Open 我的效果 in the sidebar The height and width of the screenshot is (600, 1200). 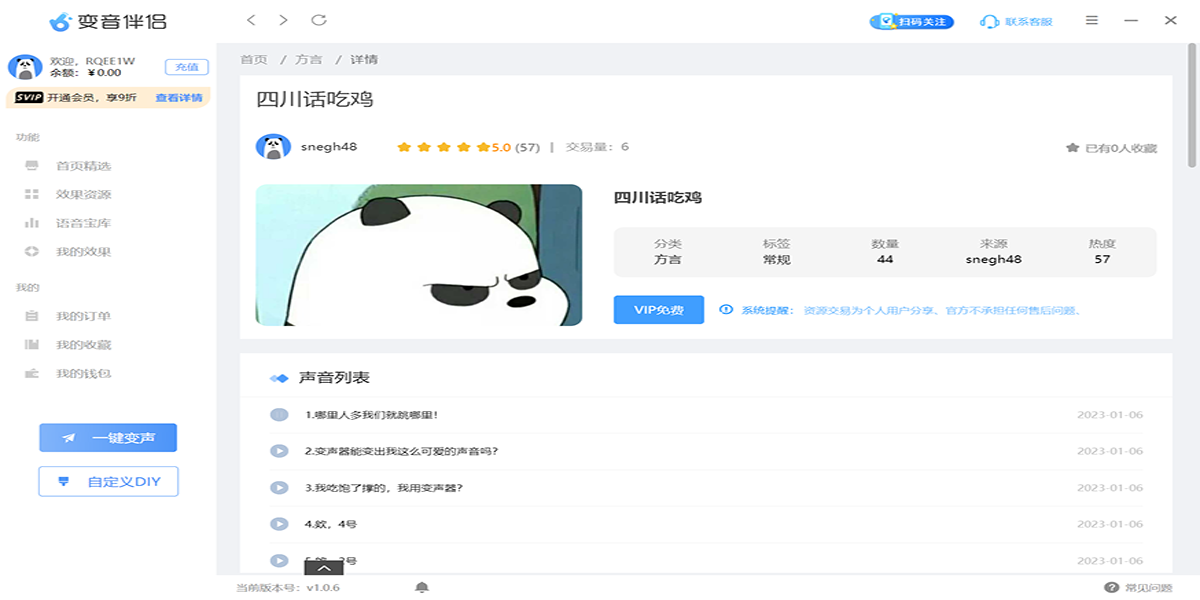[x=84, y=252]
